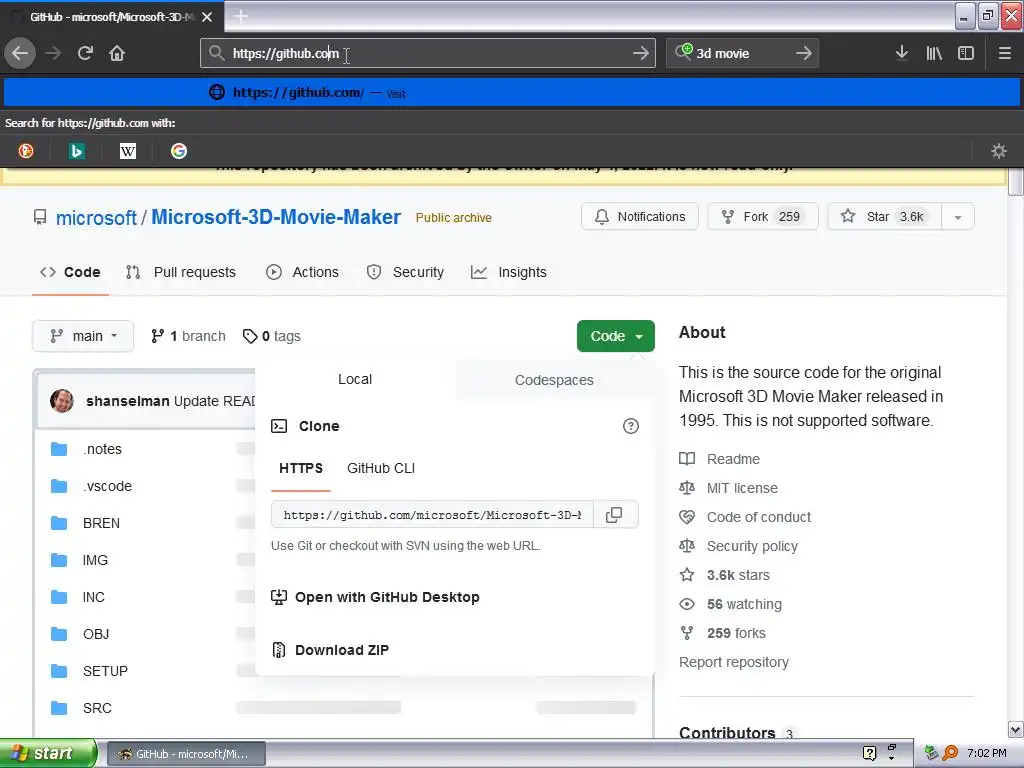Open the SRC folder
The height and width of the screenshot is (768, 1024).
pos(97,708)
